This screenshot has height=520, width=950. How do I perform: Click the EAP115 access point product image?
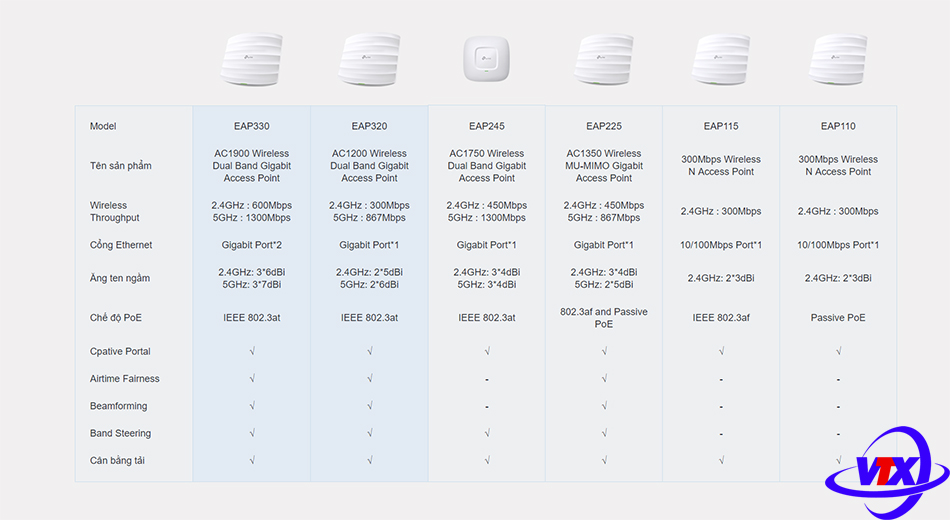coord(721,59)
